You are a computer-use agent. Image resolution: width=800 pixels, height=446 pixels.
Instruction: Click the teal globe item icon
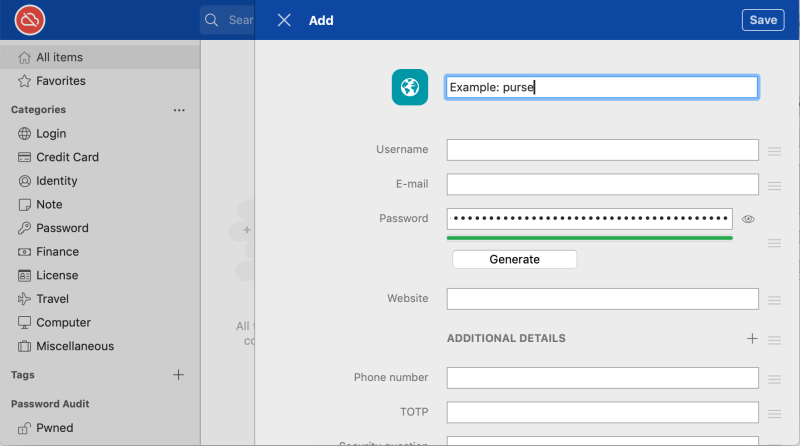pos(410,87)
